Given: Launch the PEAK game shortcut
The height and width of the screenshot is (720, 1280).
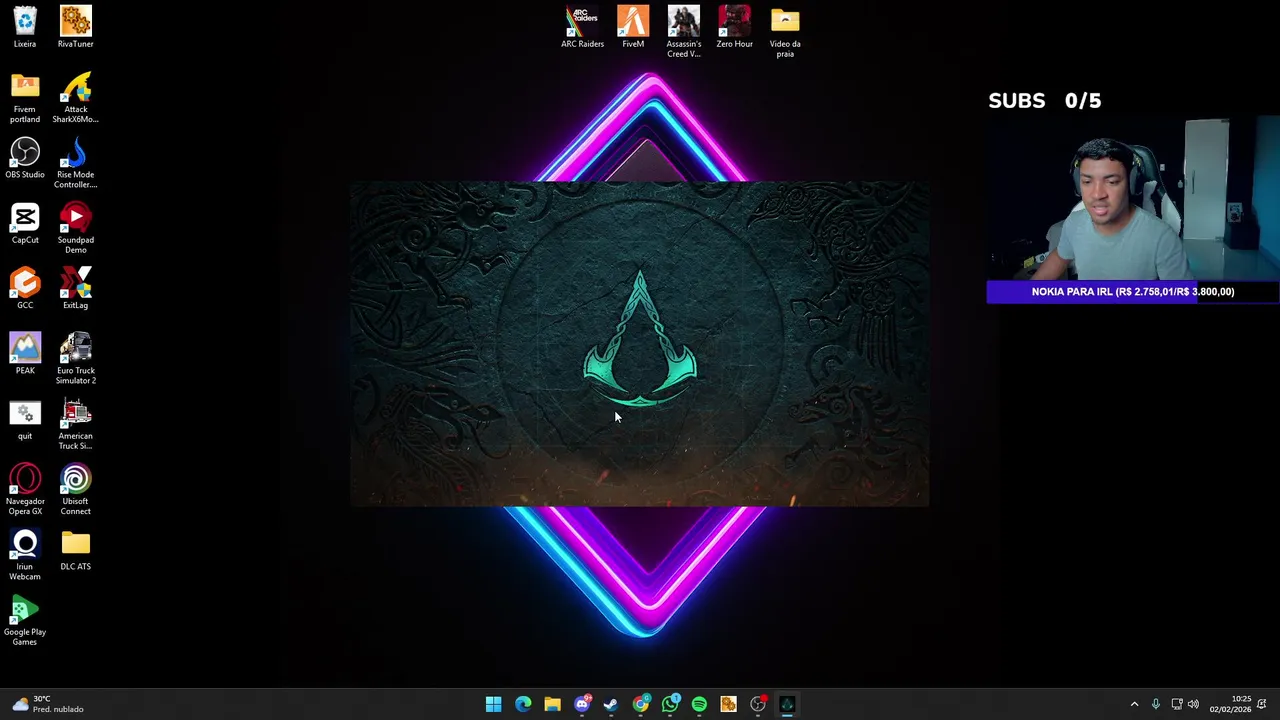Looking at the screenshot, I should pyautogui.click(x=25, y=353).
